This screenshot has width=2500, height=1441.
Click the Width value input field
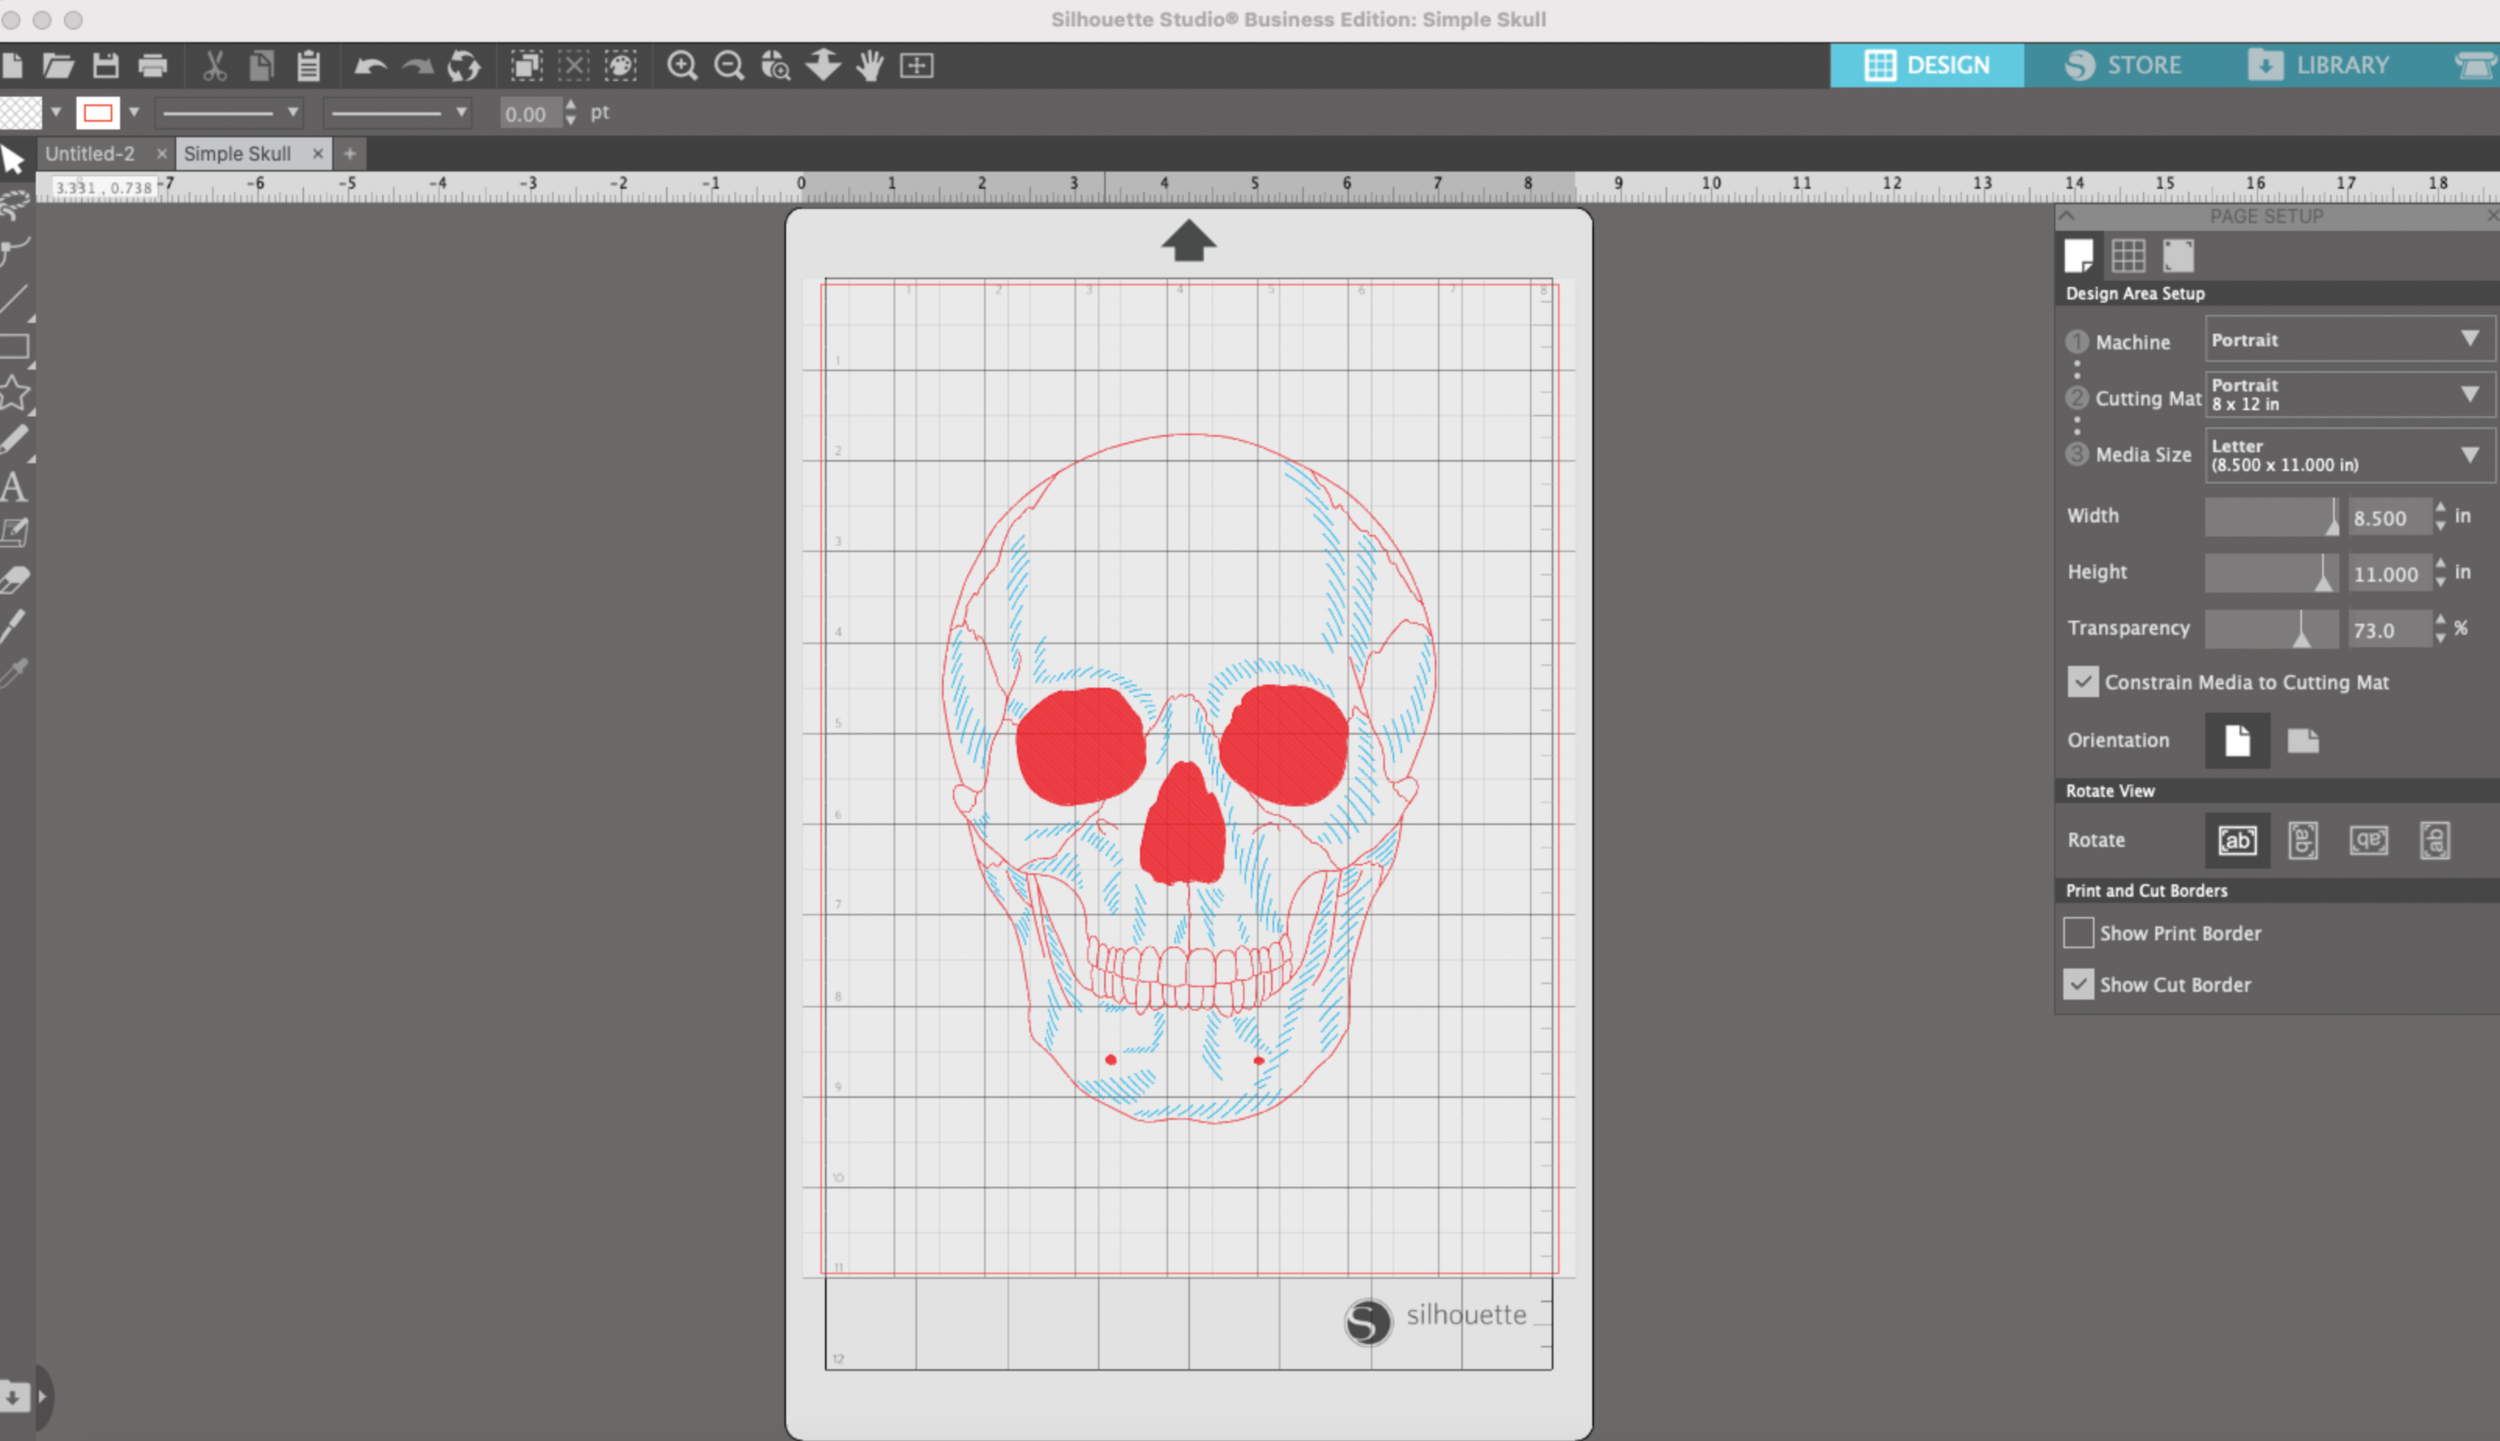coord(2388,518)
